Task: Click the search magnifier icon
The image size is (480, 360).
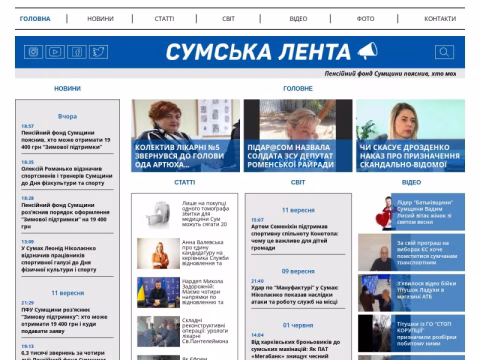Action: pyautogui.click(x=444, y=52)
